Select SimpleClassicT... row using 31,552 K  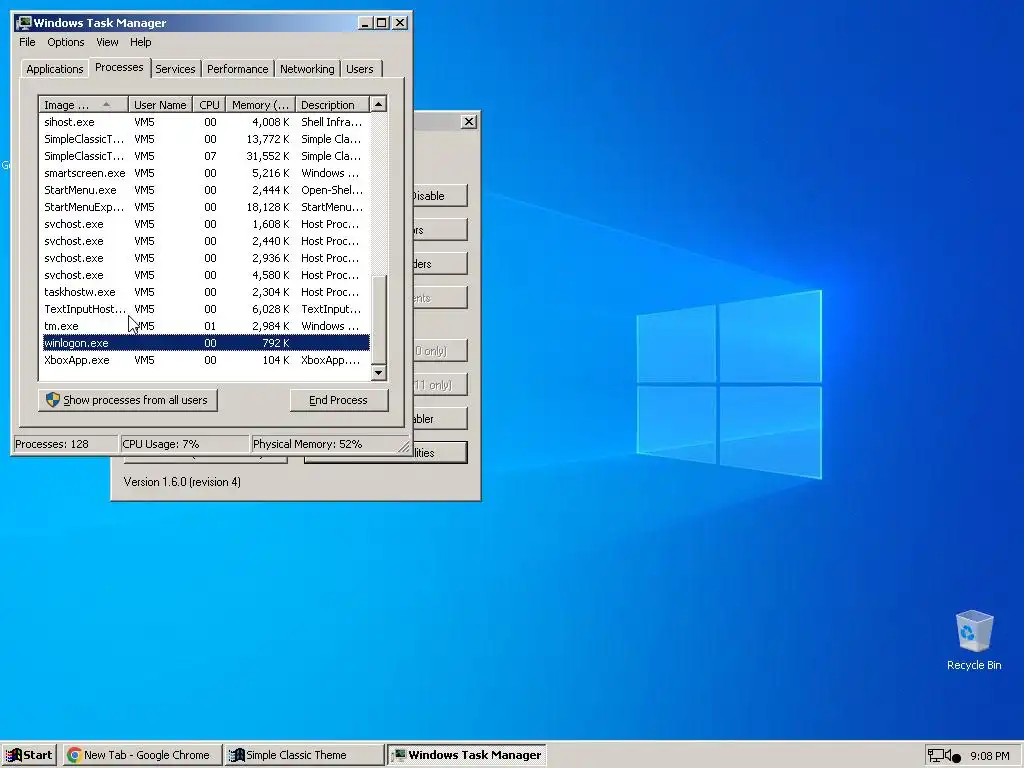click(206, 156)
